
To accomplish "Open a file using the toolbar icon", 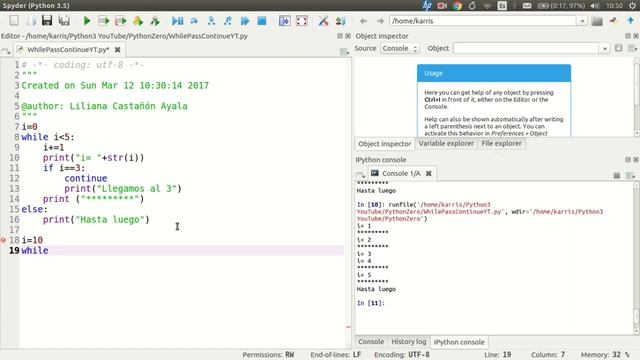I will [x=31, y=20].
